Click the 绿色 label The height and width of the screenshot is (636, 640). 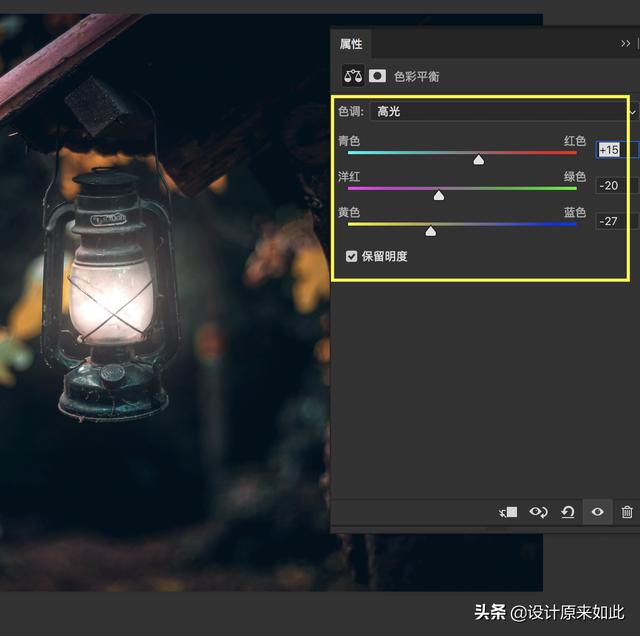(575, 176)
